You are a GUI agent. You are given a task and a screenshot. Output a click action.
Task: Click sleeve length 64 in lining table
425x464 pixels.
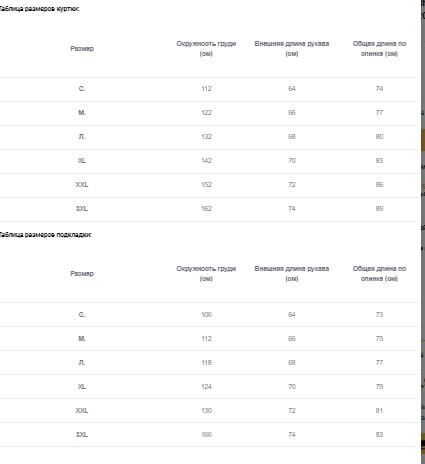coord(292,315)
